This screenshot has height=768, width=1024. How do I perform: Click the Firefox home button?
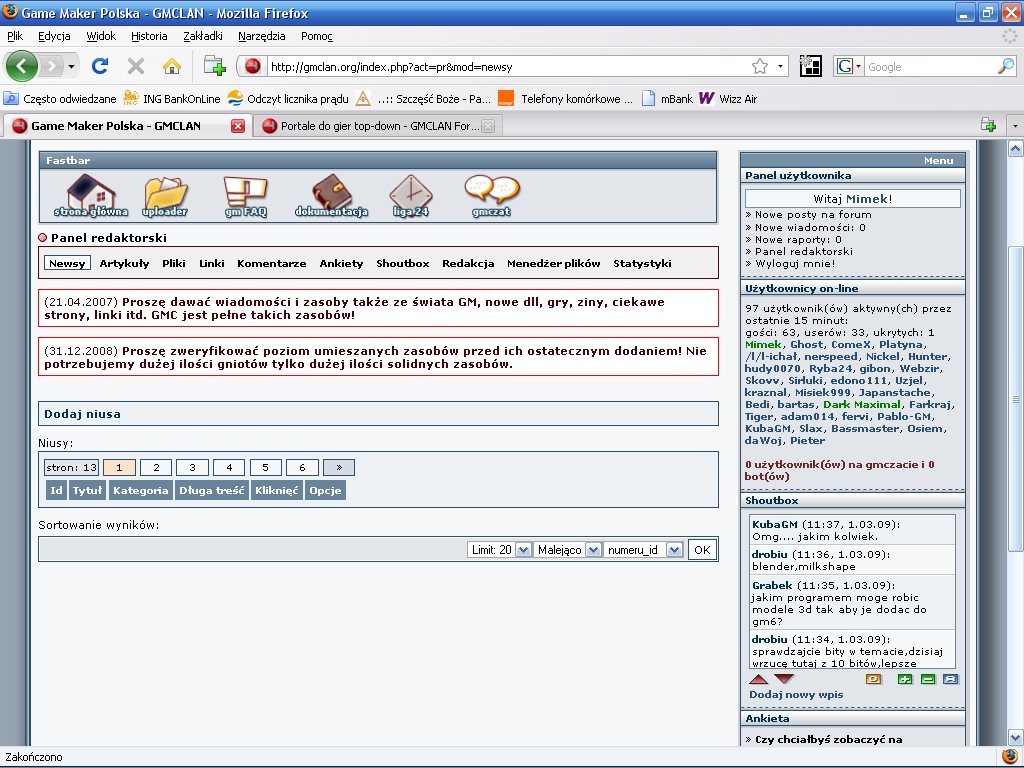click(172, 66)
